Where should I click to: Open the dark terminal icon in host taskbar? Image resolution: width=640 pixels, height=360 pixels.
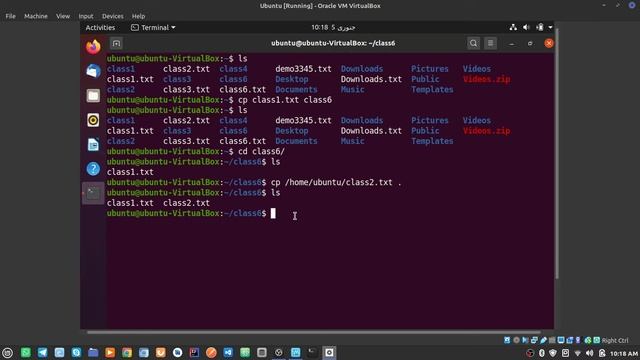click(312, 353)
